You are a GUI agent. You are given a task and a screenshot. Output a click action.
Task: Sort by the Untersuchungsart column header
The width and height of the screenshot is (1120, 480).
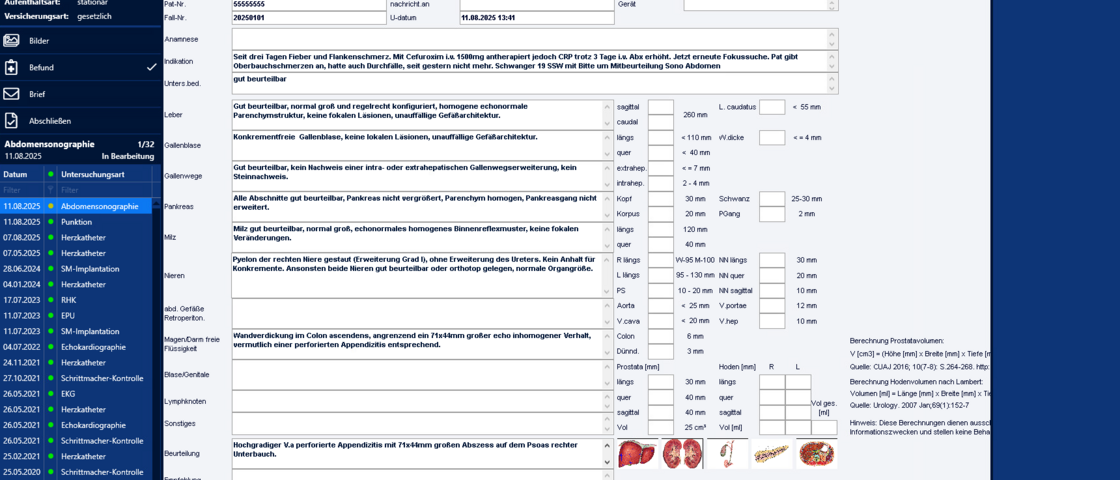click(104, 174)
